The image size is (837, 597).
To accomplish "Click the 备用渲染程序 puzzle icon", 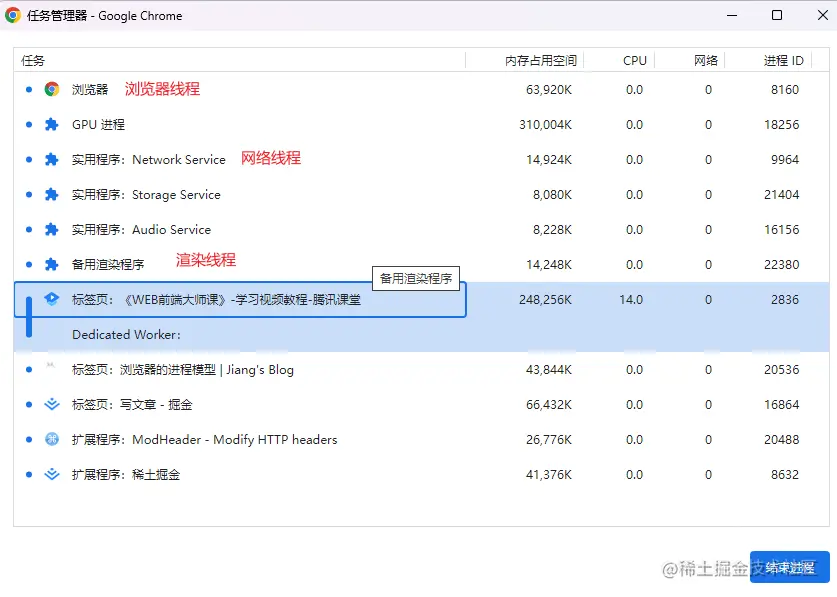I will pyautogui.click(x=52, y=264).
